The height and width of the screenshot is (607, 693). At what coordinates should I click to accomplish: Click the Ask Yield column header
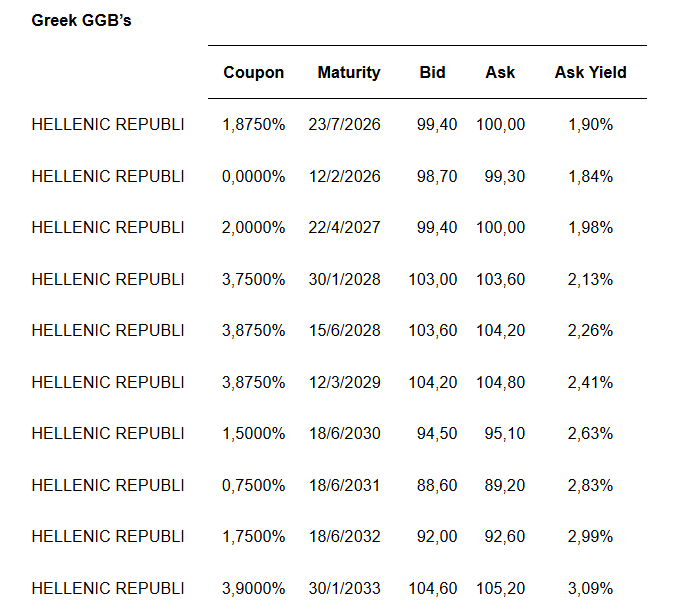(x=590, y=72)
